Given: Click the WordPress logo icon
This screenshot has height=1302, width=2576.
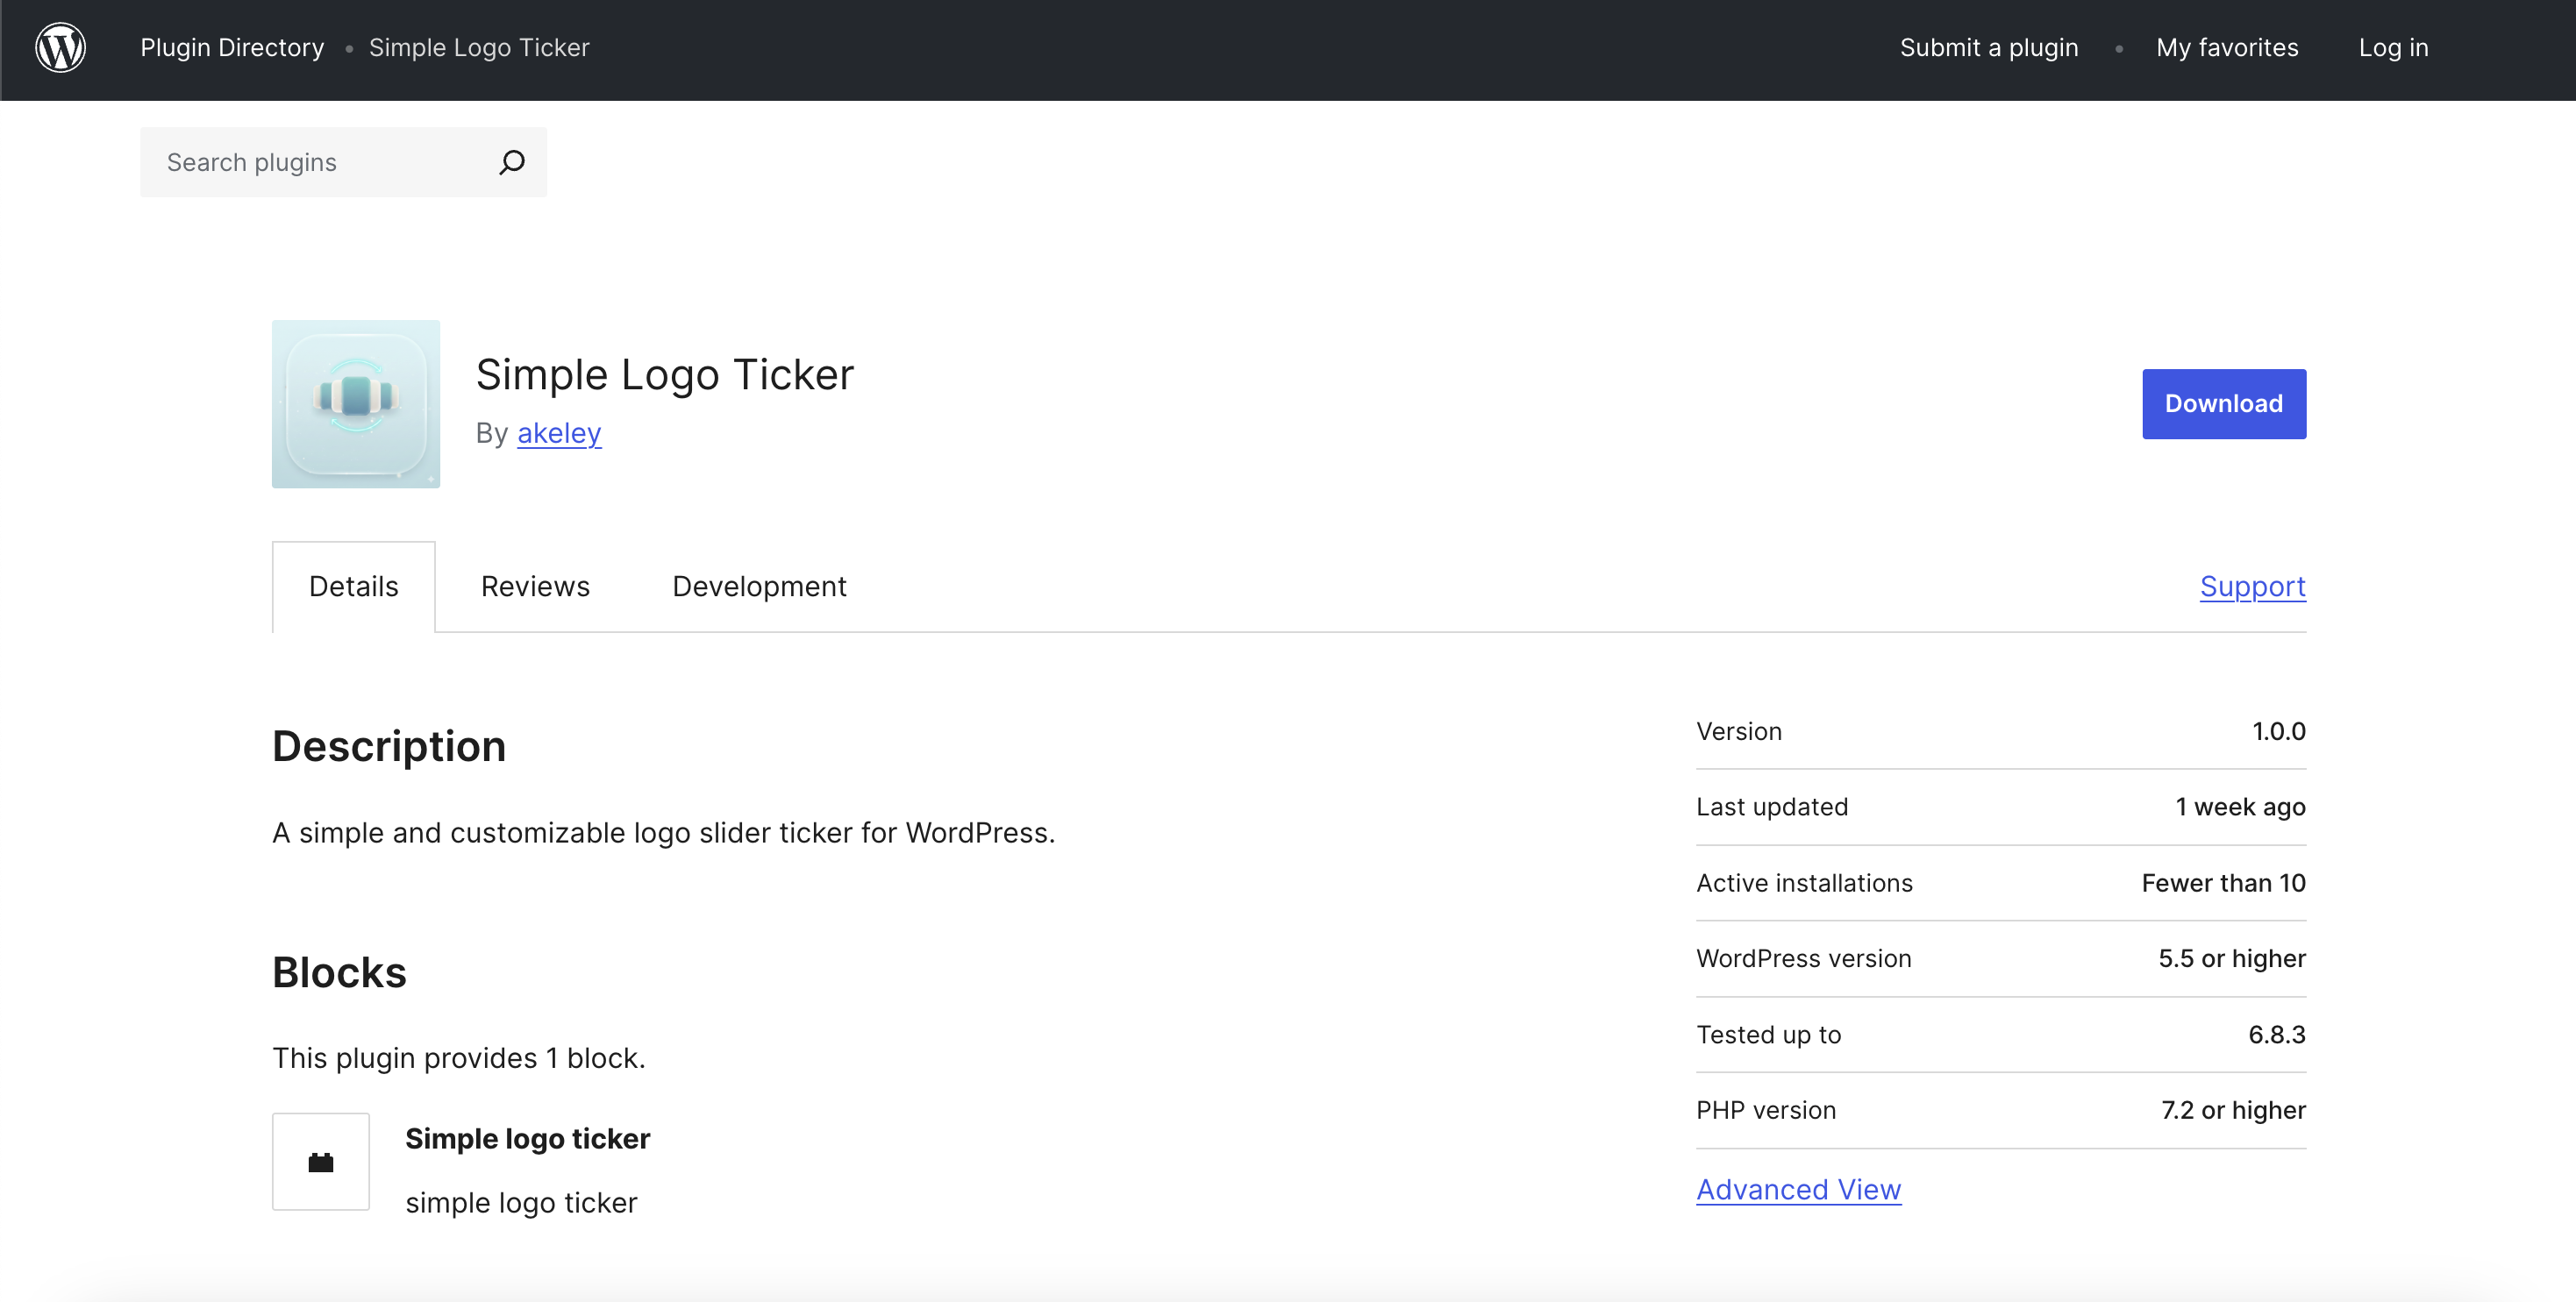Looking at the screenshot, I should (x=60, y=48).
